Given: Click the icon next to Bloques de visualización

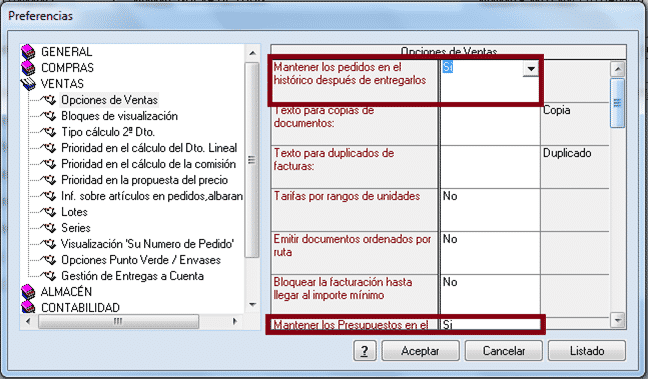Looking at the screenshot, I should pos(49,116).
